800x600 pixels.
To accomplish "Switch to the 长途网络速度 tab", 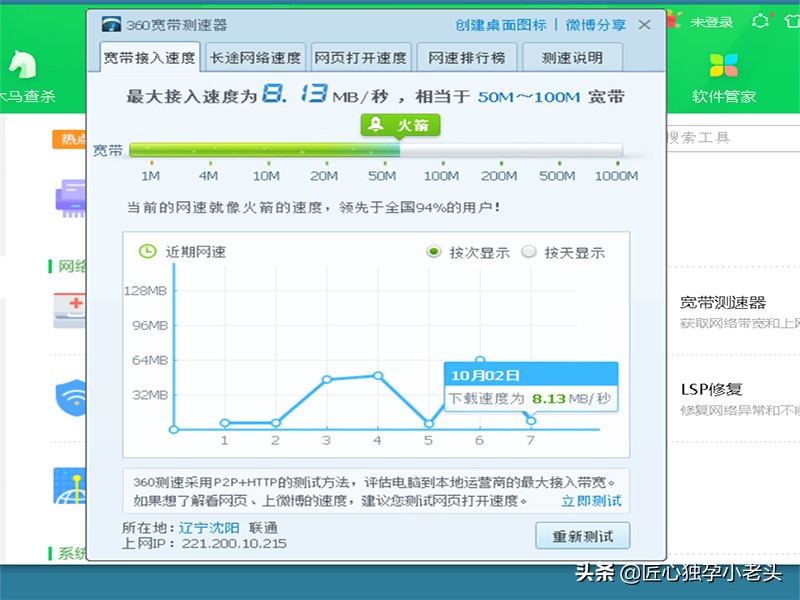I will (252, 56).
